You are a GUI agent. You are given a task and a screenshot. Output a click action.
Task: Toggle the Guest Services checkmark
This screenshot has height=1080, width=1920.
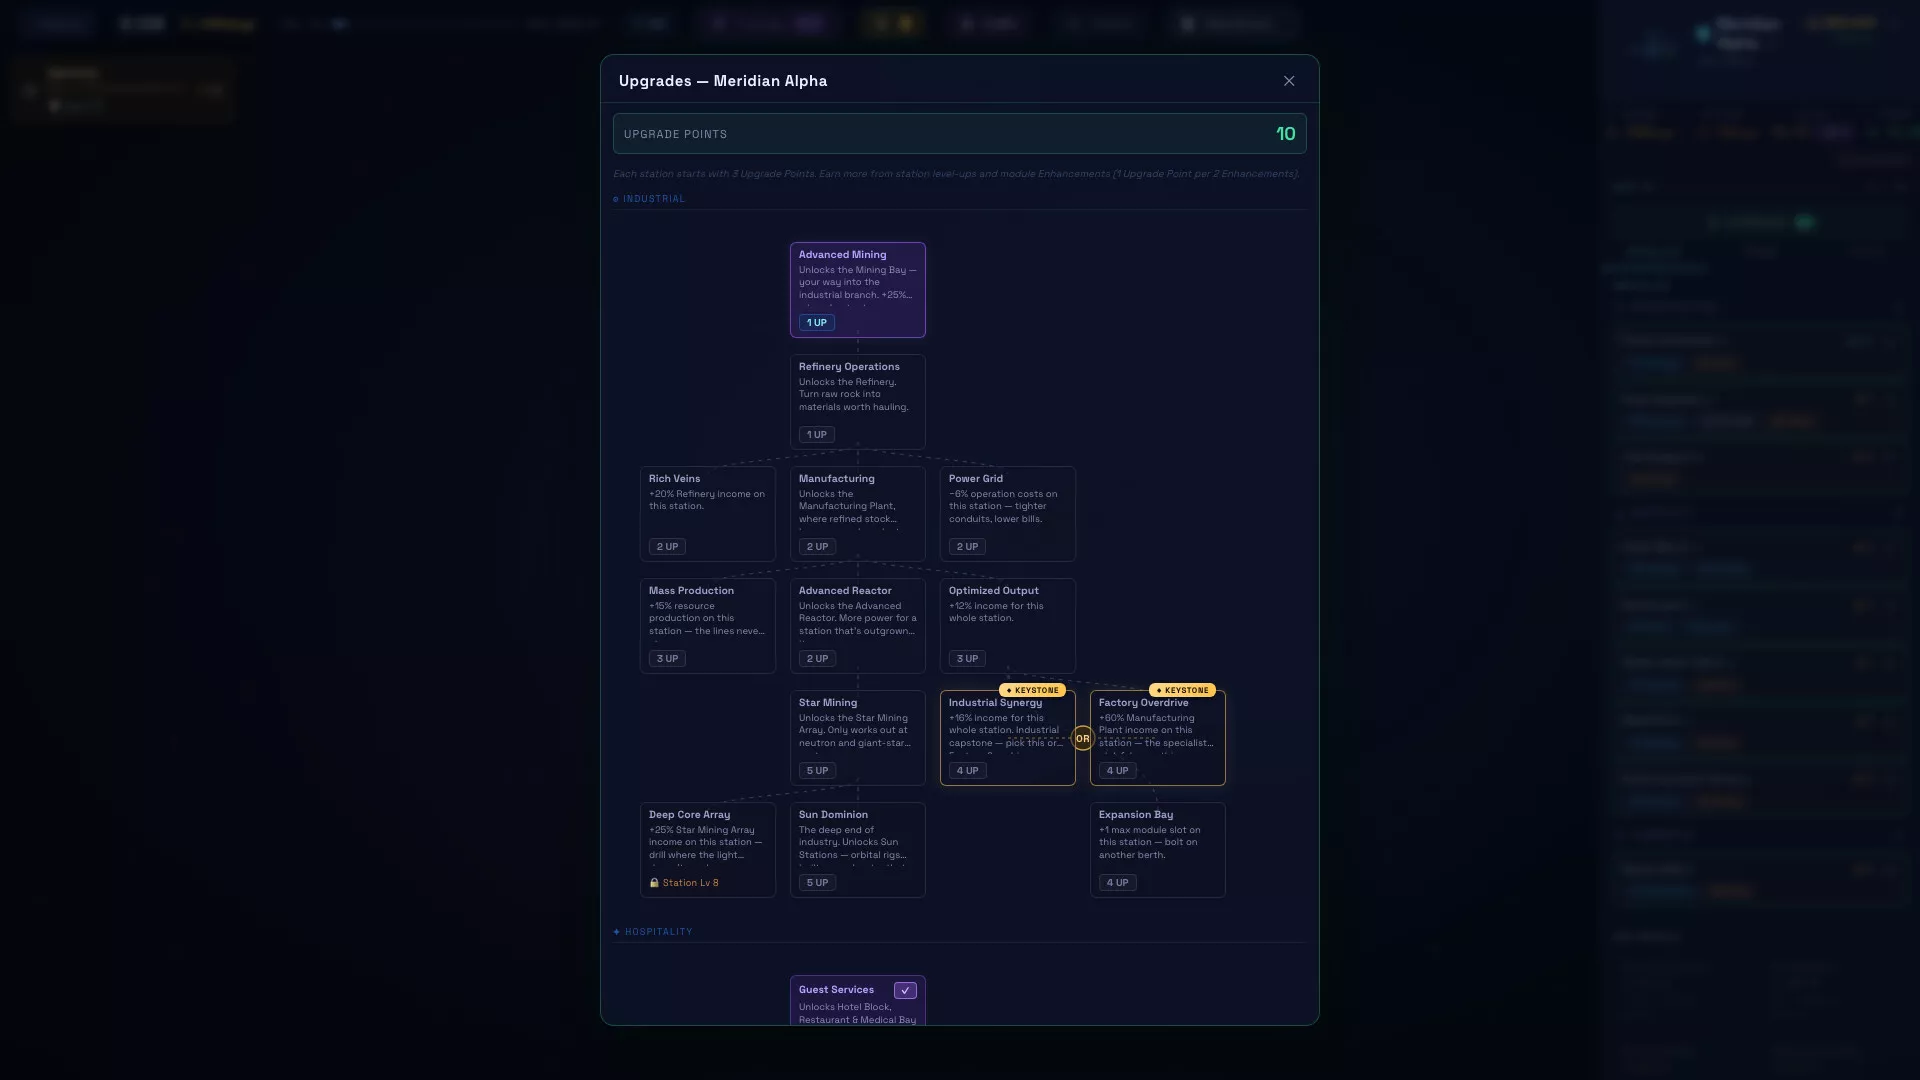(905, 991)
